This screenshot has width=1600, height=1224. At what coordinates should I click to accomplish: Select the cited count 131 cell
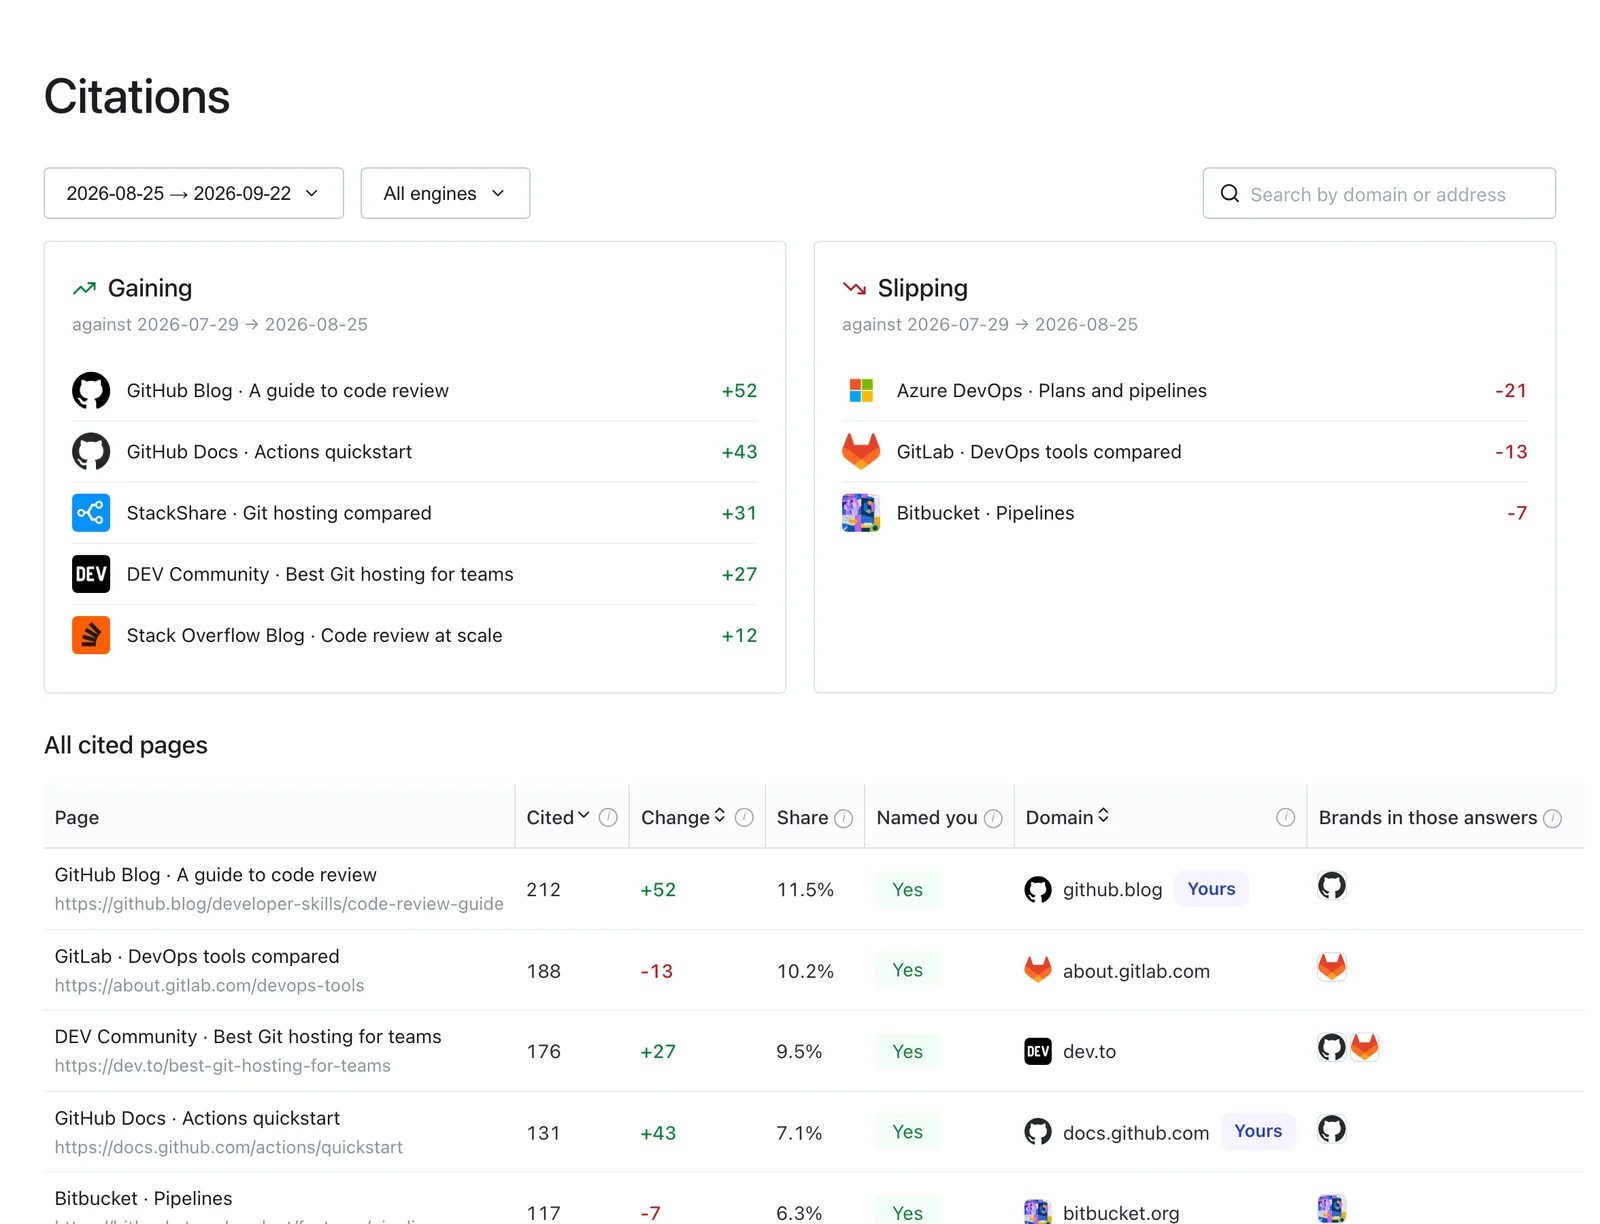pos(544,1133)
